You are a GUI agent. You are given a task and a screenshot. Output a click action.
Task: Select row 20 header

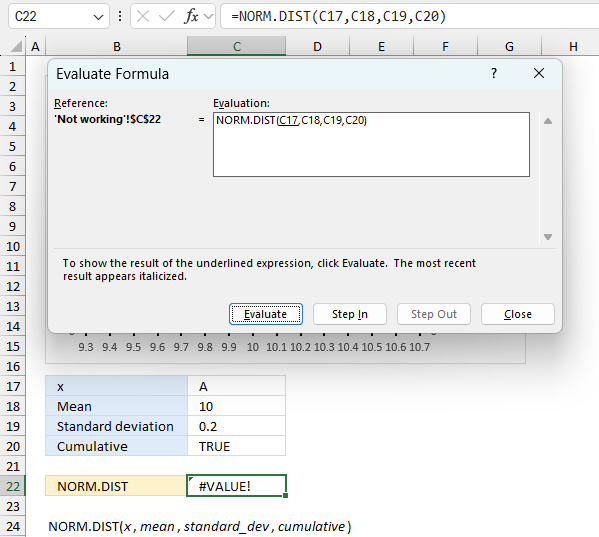tap(13, 446)
